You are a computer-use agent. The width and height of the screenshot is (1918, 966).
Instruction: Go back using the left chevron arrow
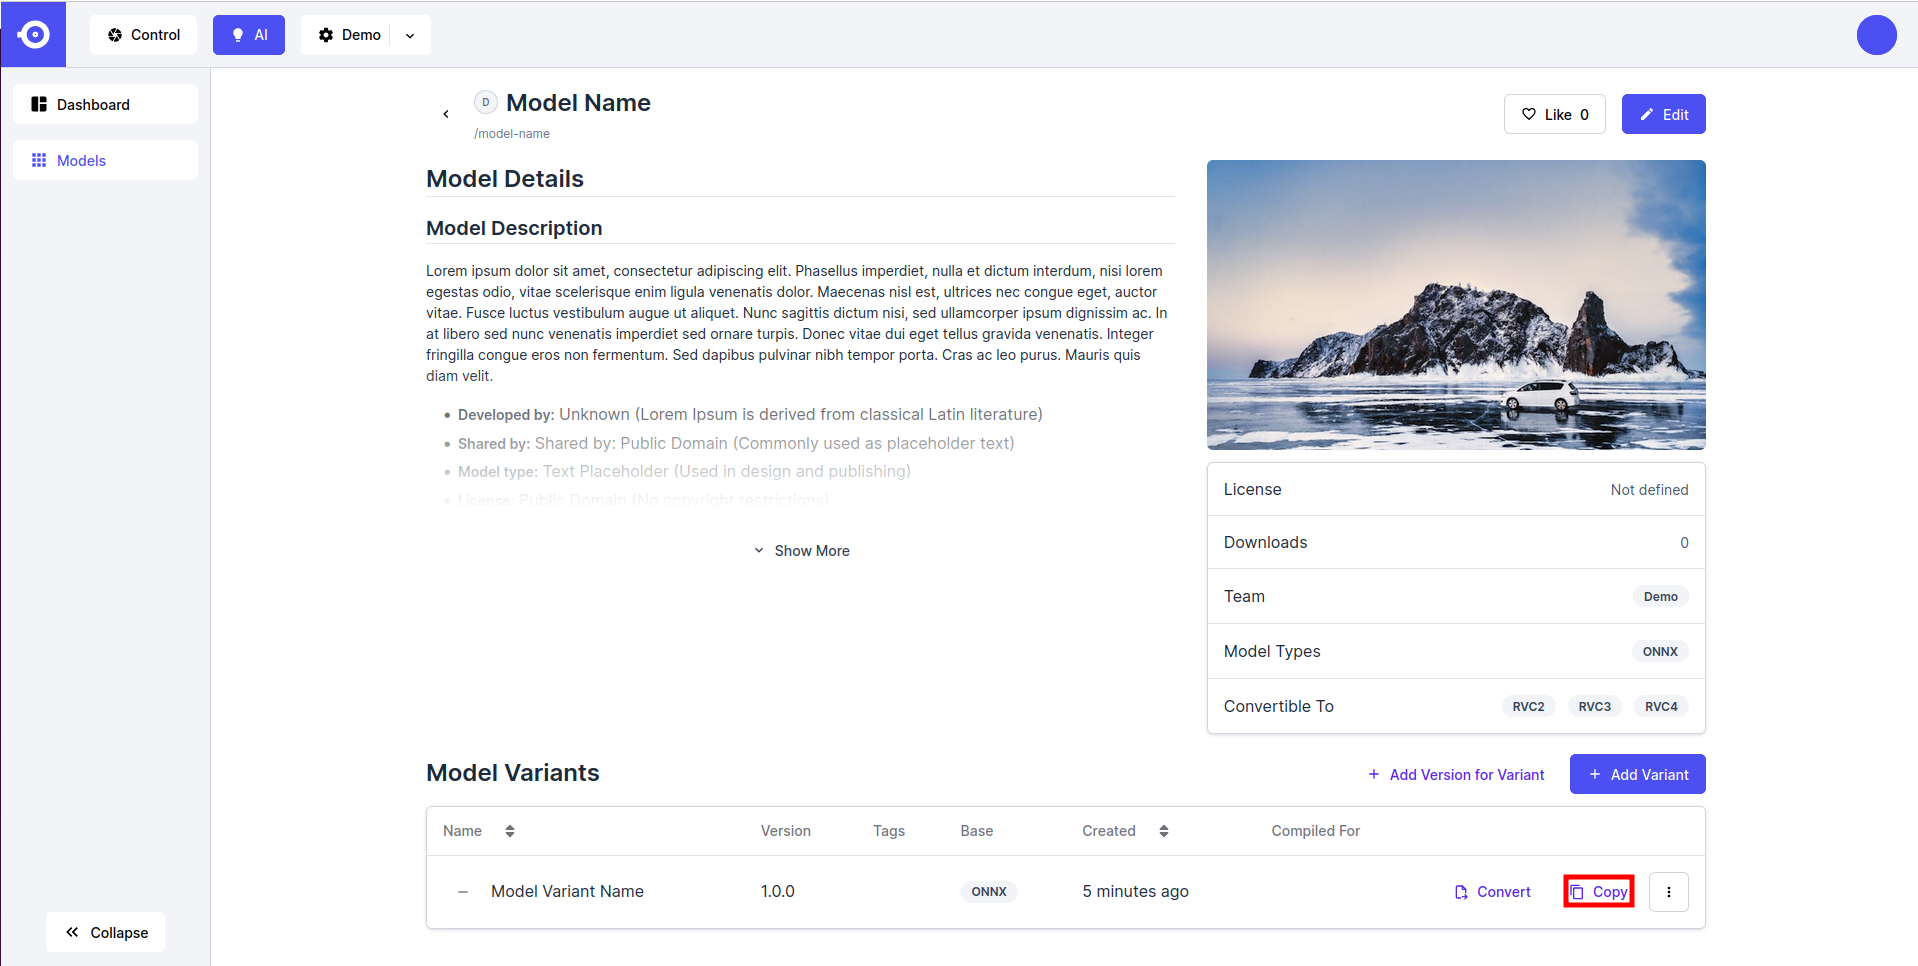pyautogui.click(x=446, y=114)
